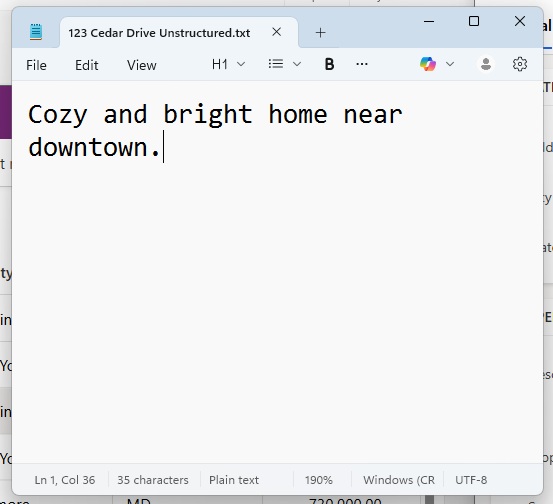Screen dimensions: 553x504
Task: Click the bulleted list icon
Action: coord(275,64)
